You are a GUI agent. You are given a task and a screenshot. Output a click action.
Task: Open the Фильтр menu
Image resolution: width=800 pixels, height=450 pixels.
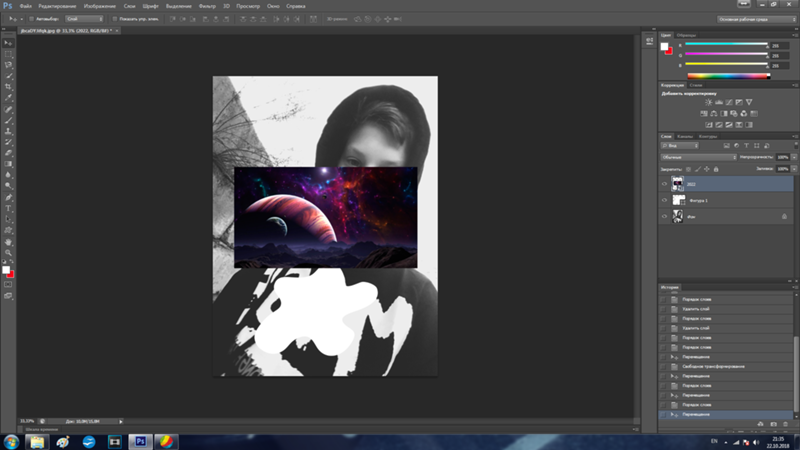(207, 6)
